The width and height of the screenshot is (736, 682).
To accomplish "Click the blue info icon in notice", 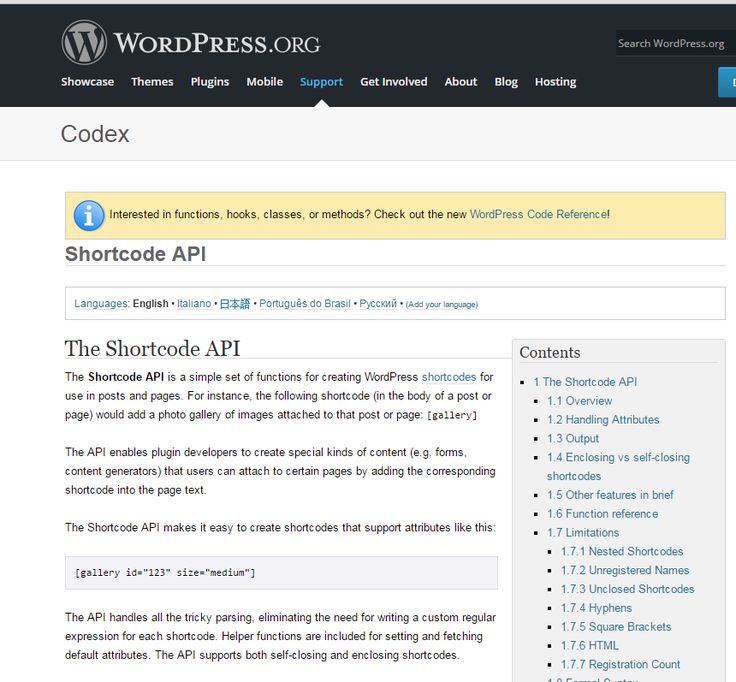I will pos(89,215).
